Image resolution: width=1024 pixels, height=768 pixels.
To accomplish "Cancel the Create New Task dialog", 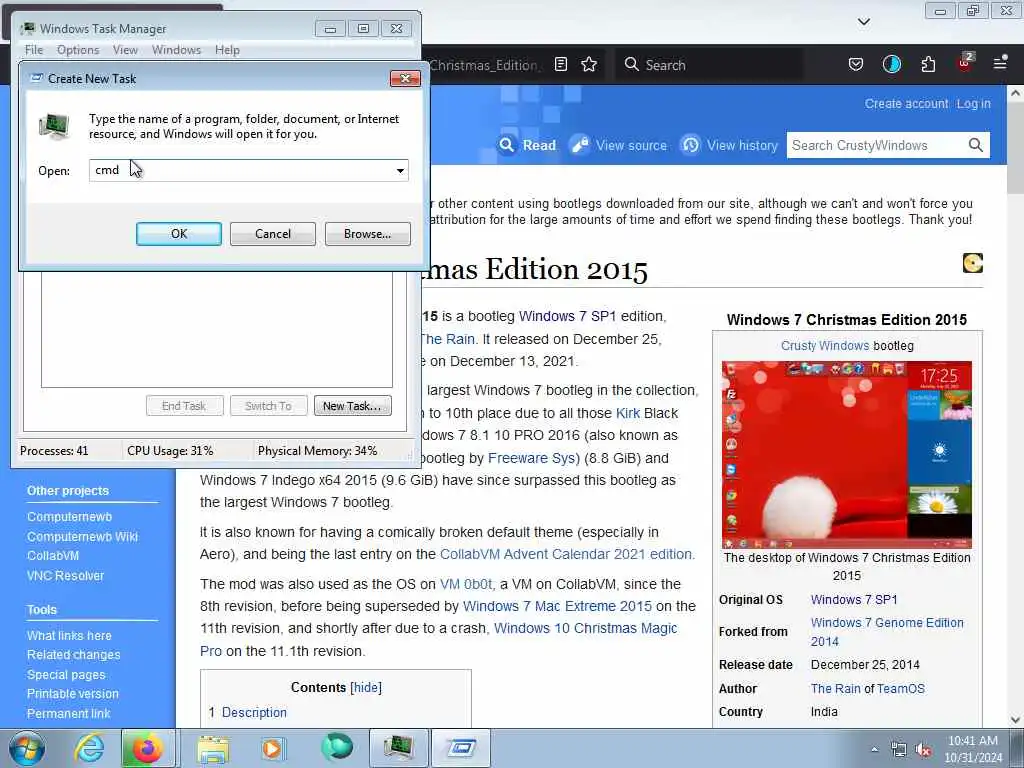I will point(272,234).
